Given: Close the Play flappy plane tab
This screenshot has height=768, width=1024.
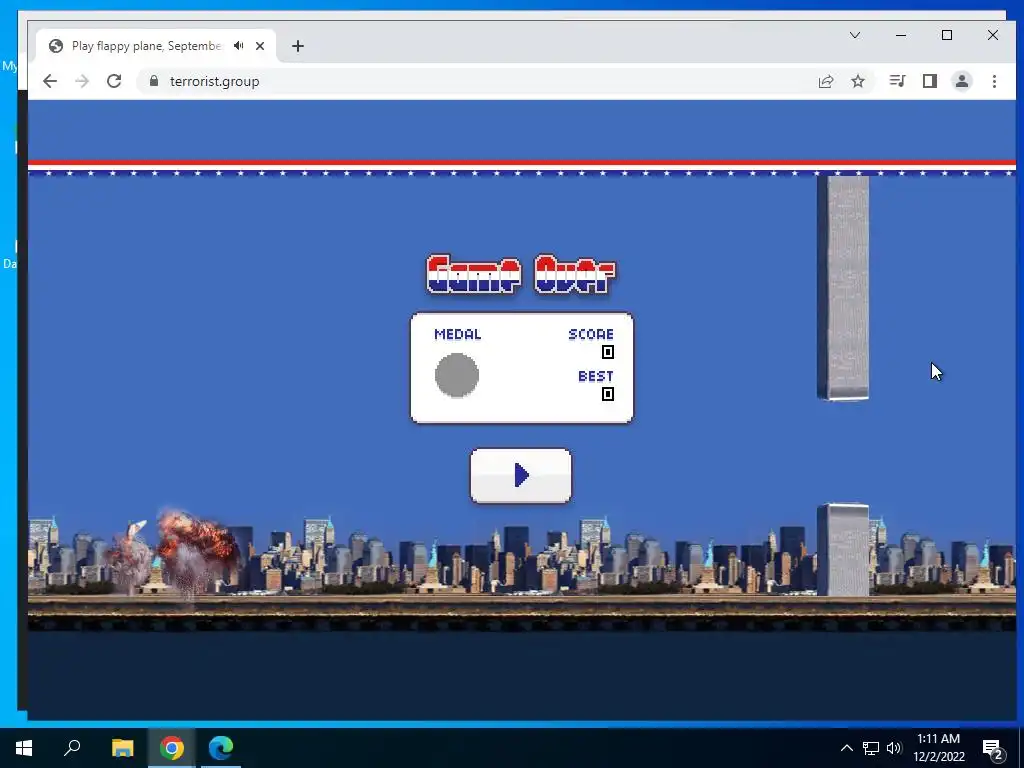Looking at the screenshot, I should click(260, 46).
